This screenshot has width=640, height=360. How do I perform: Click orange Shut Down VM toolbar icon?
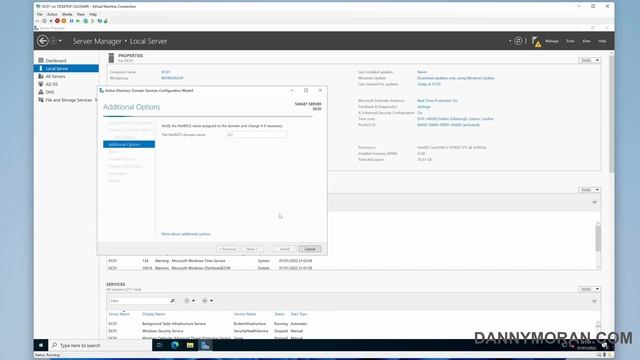64,21
